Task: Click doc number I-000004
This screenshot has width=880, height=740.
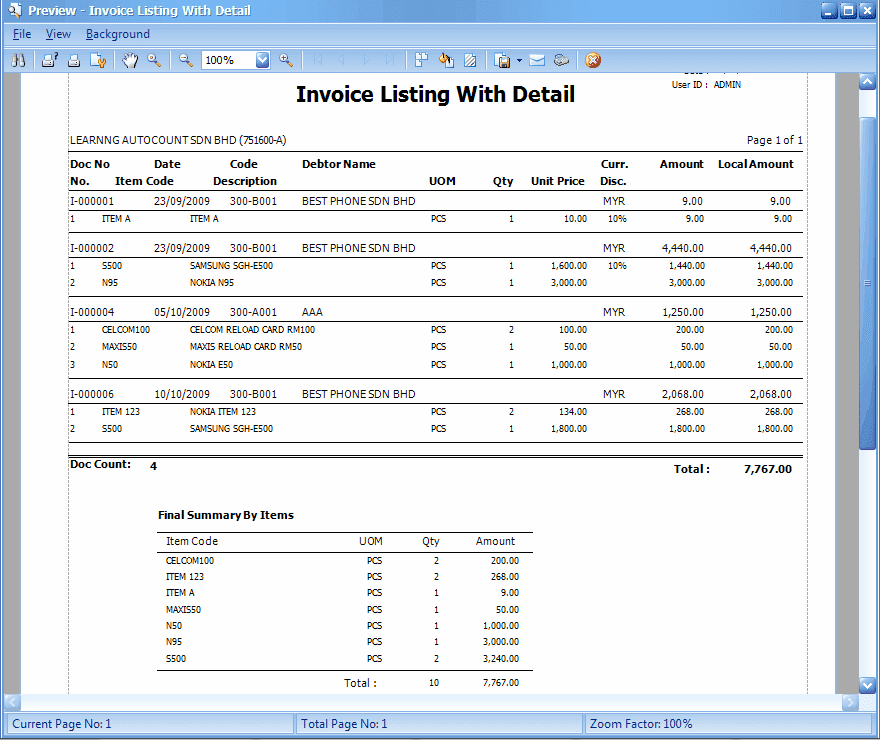Action: [x=92, y=312]
